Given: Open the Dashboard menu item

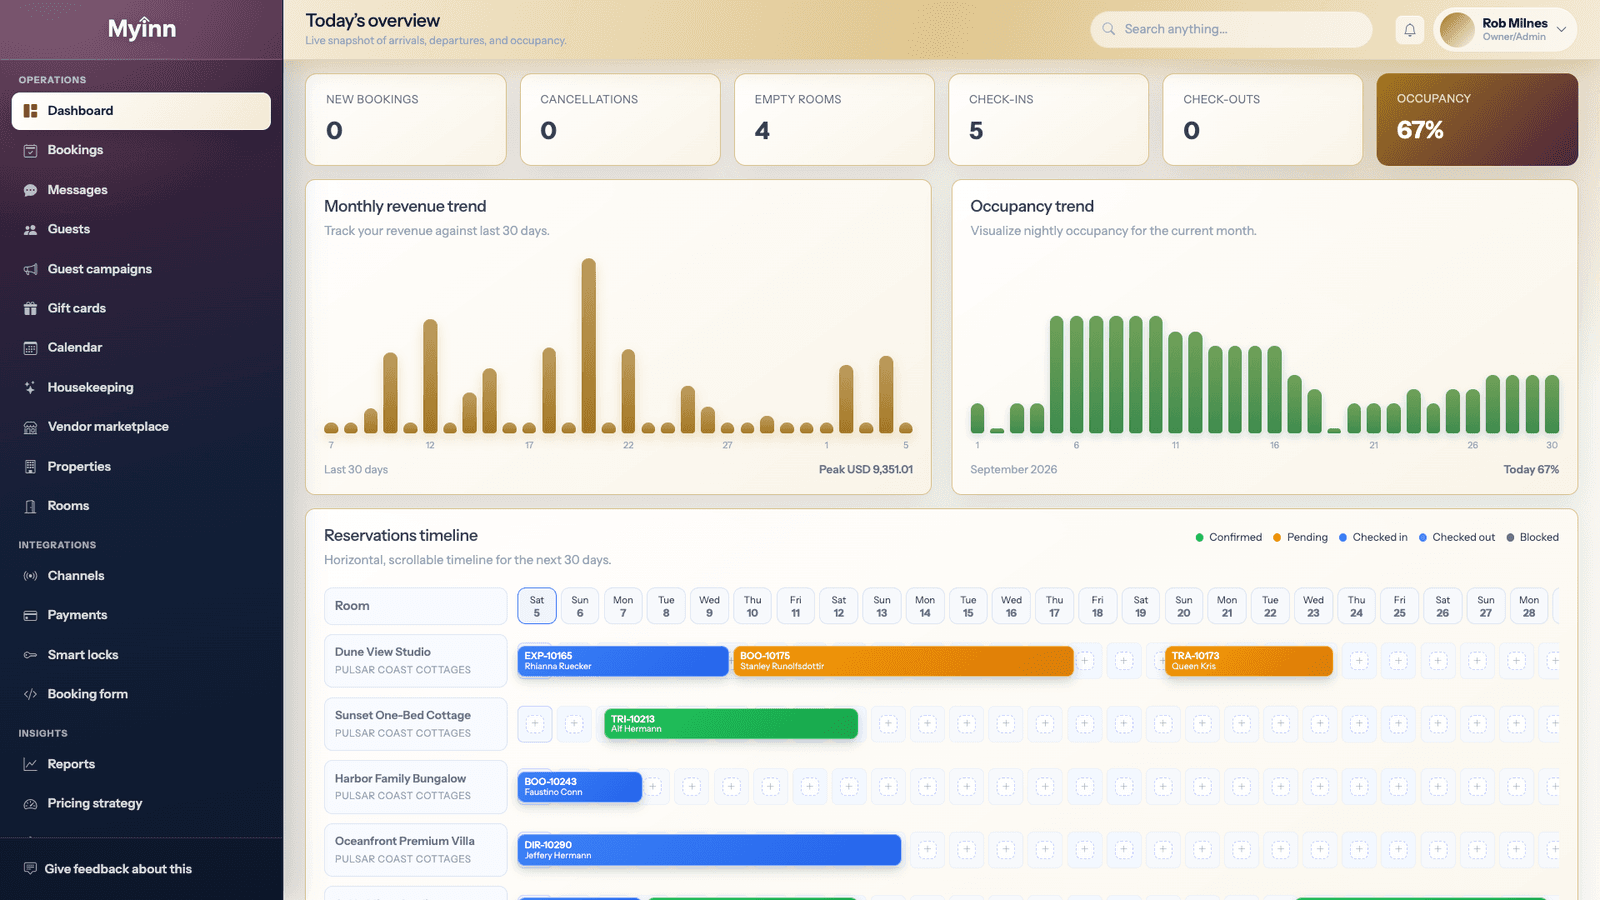Looking at the screenshot, I should pyautogui.click(x=141, y=111).
